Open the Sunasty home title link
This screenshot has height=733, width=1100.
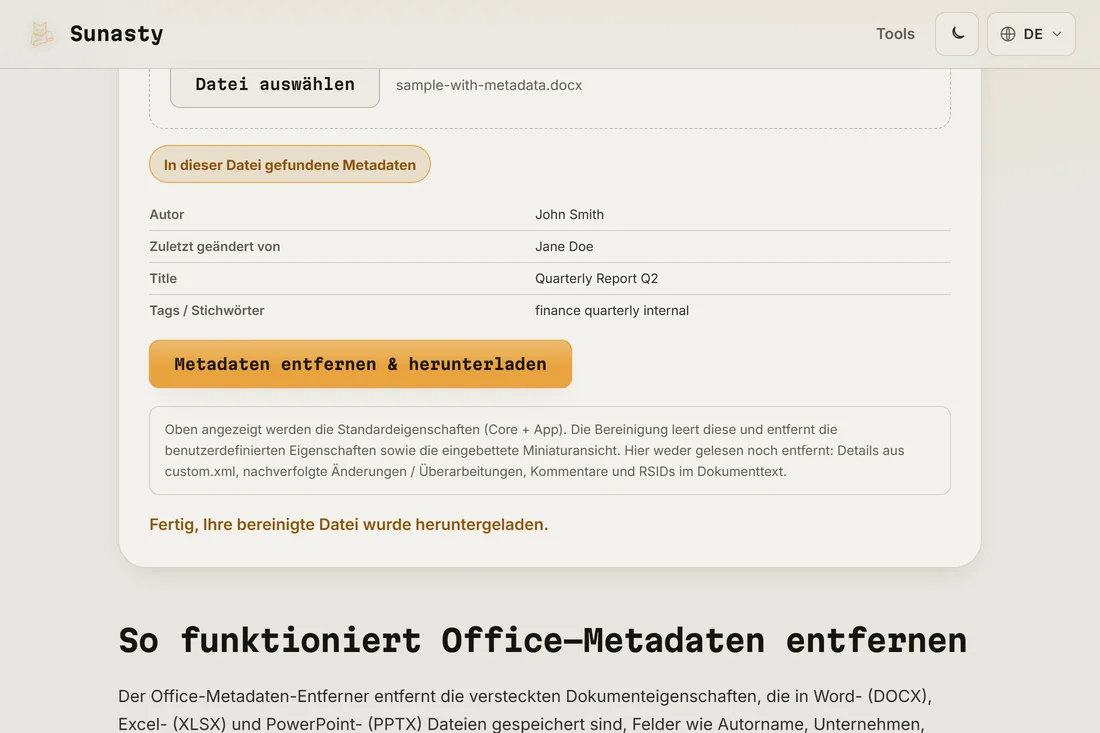pyautogui.click(x=116, y=34)
